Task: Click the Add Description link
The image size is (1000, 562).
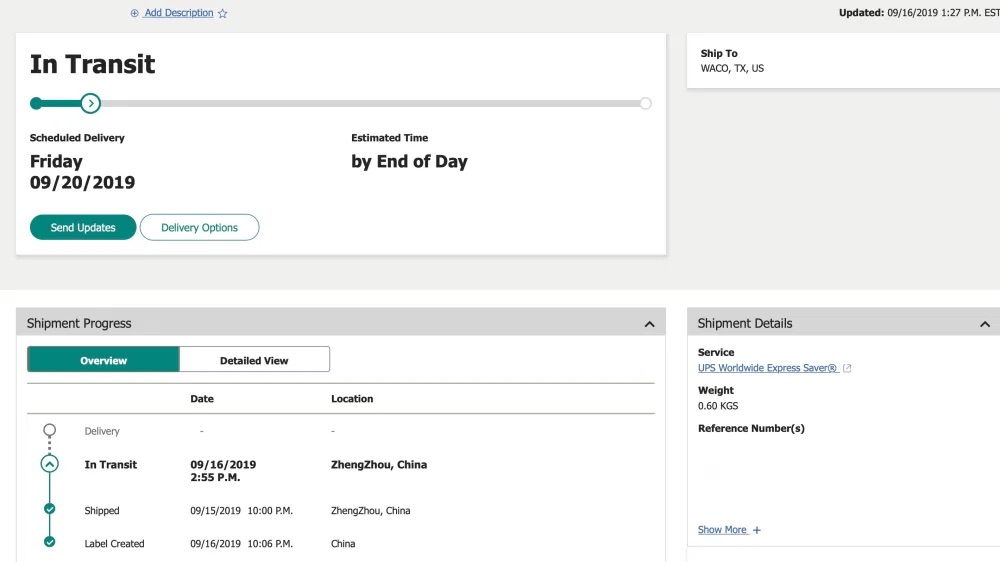Action: (179, 13)
